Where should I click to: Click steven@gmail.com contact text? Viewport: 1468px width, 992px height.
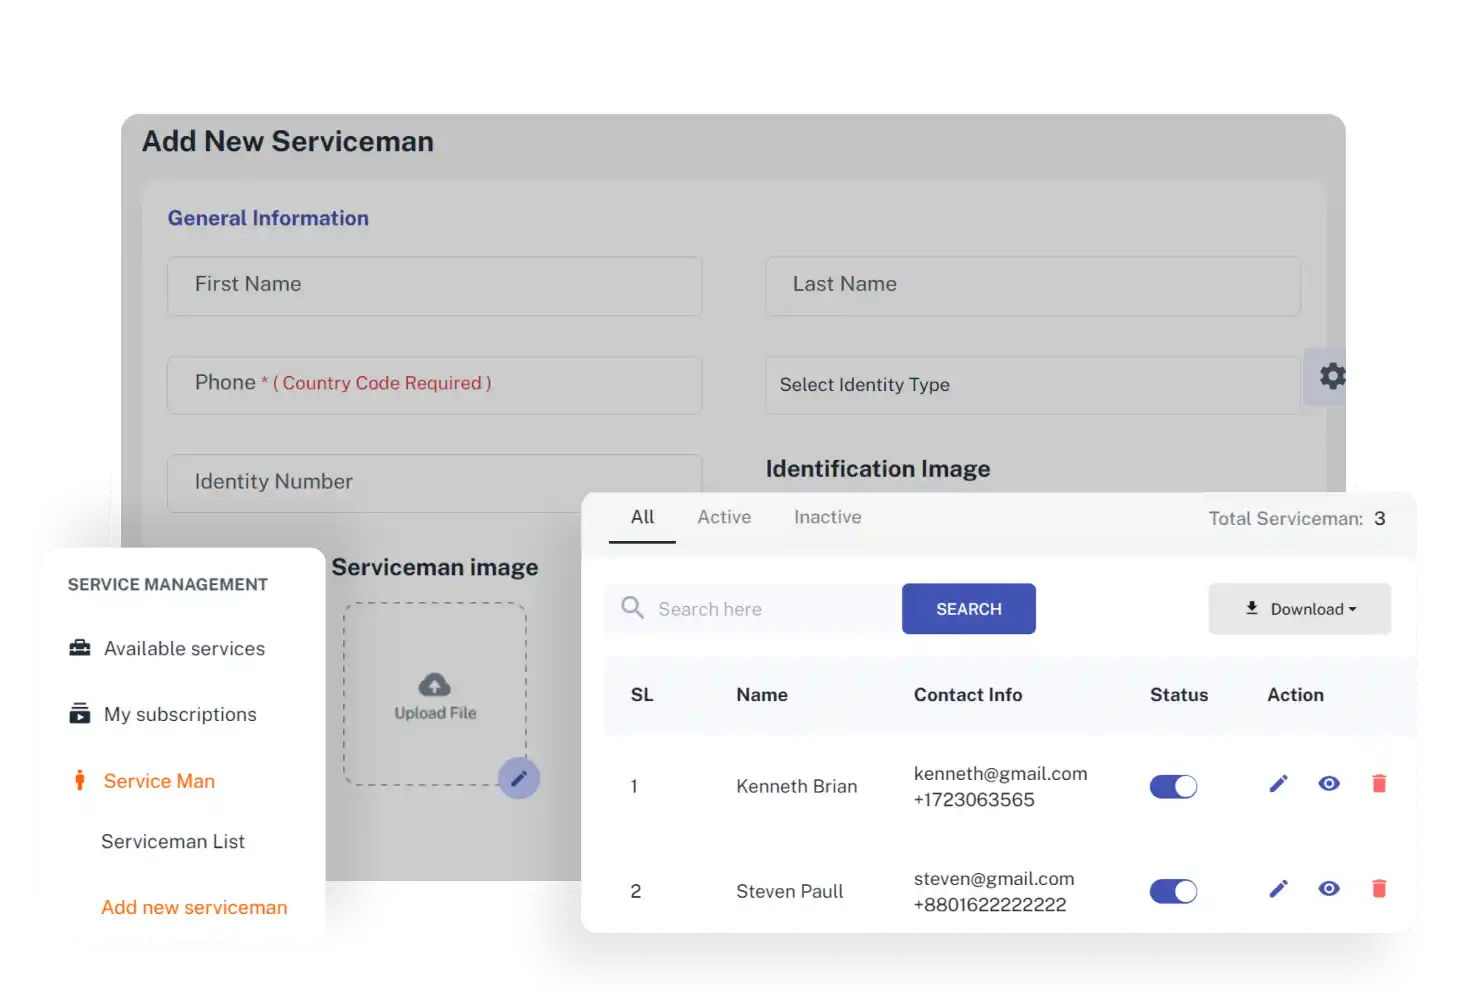click(994, 879)
